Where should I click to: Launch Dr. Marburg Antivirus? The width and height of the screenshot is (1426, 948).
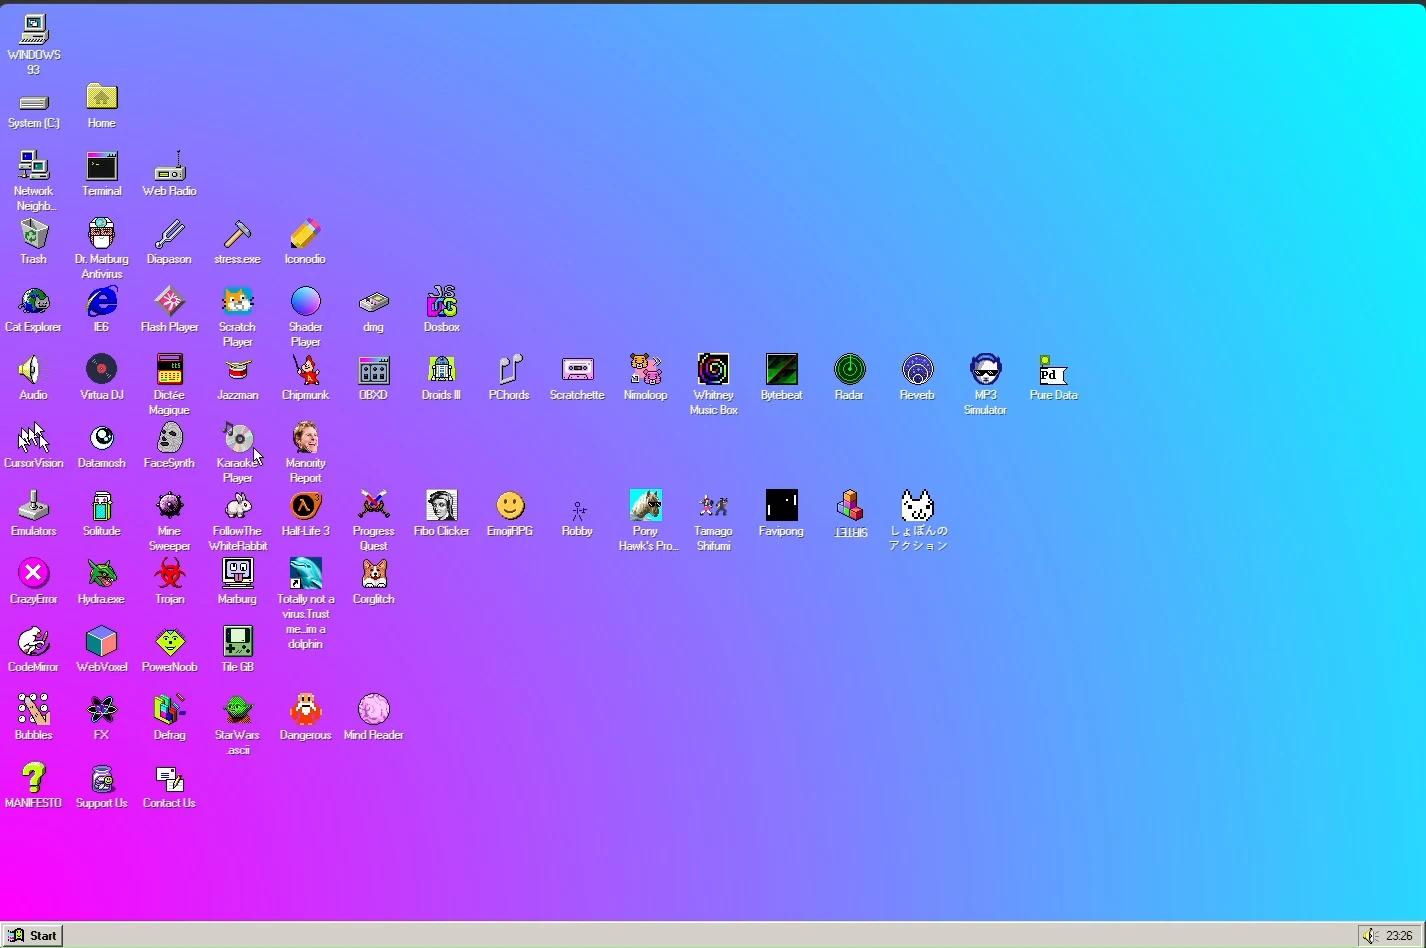pos(101,234)
